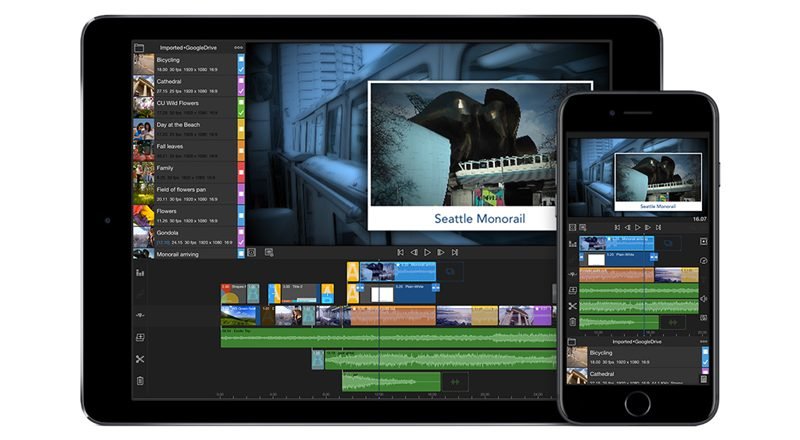The image size is (800, 440).
Task: Click the trash delete icon on iPhone
Action: 572,322
